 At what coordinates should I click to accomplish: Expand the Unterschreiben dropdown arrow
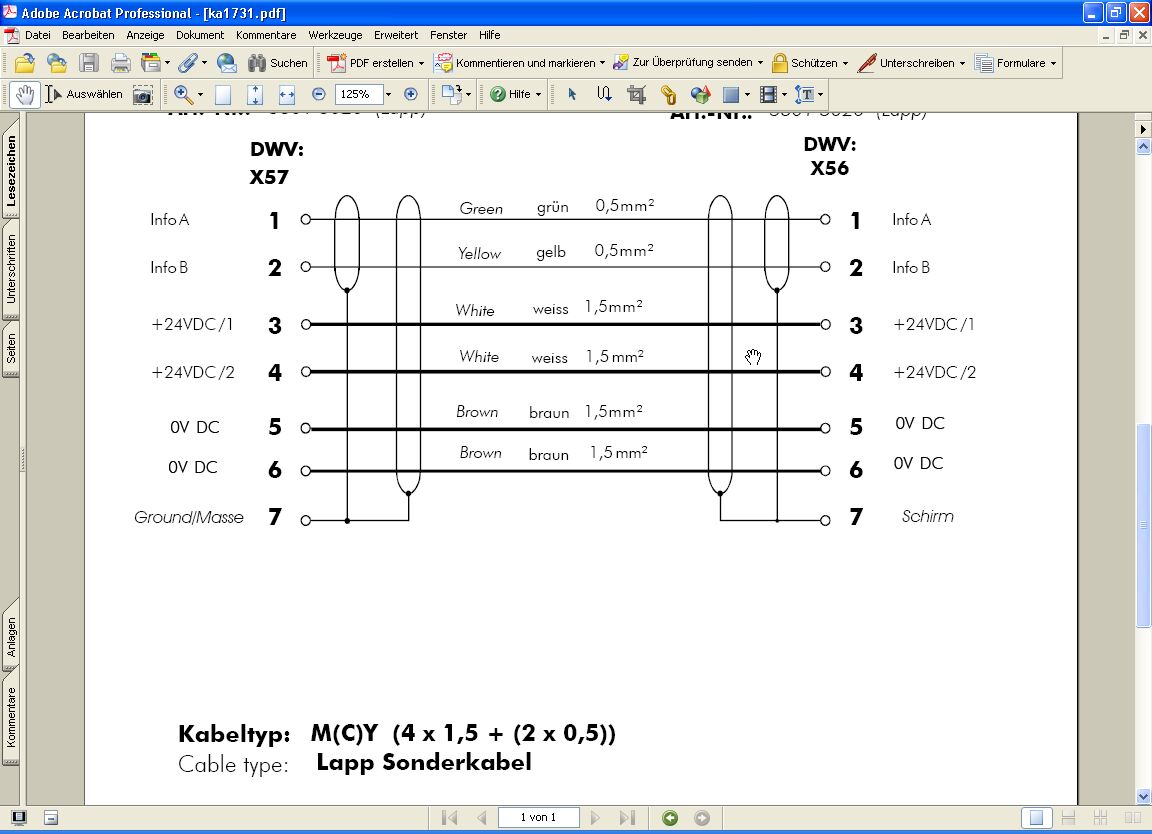962,64
